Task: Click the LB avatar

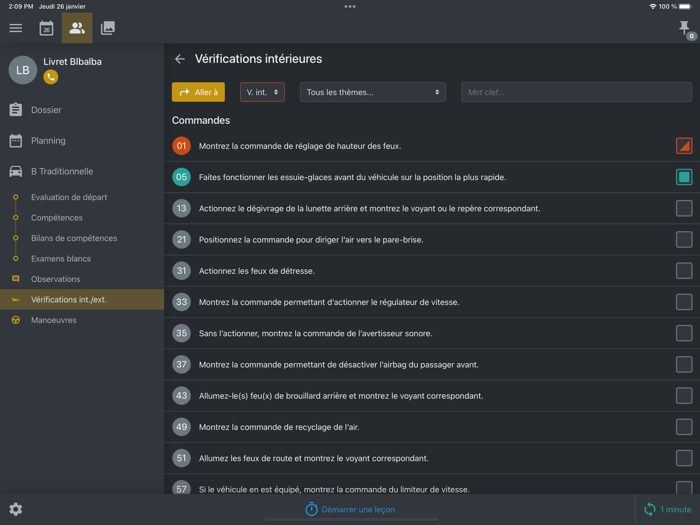Action: point(23,70)
